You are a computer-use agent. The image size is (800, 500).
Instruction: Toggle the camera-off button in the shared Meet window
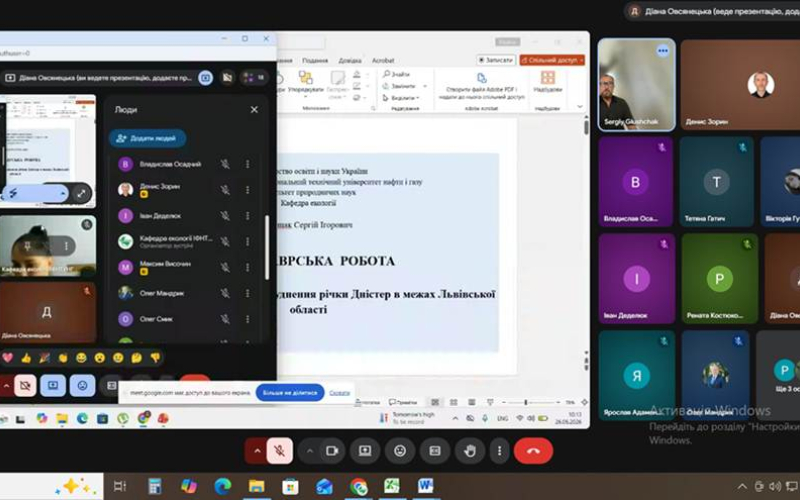(x=25, y=386)
